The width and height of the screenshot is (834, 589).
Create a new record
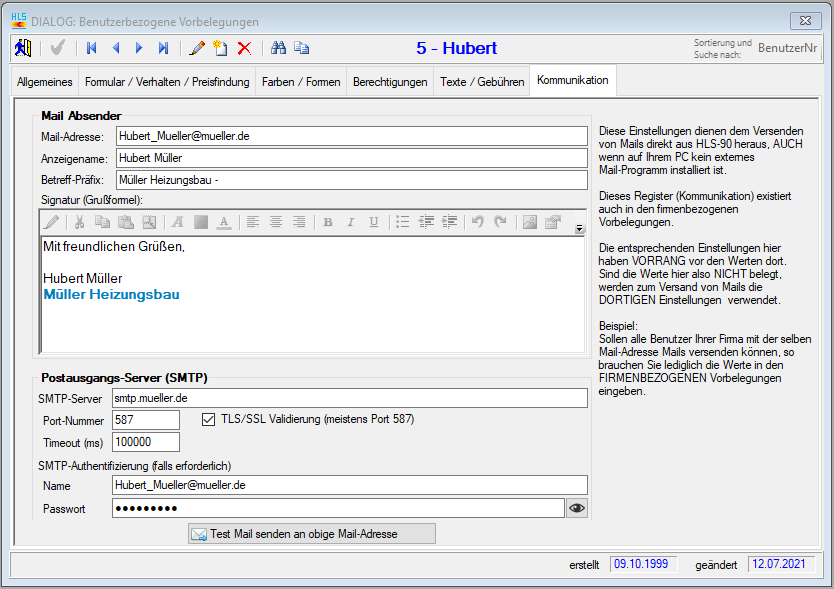point(220,48)
